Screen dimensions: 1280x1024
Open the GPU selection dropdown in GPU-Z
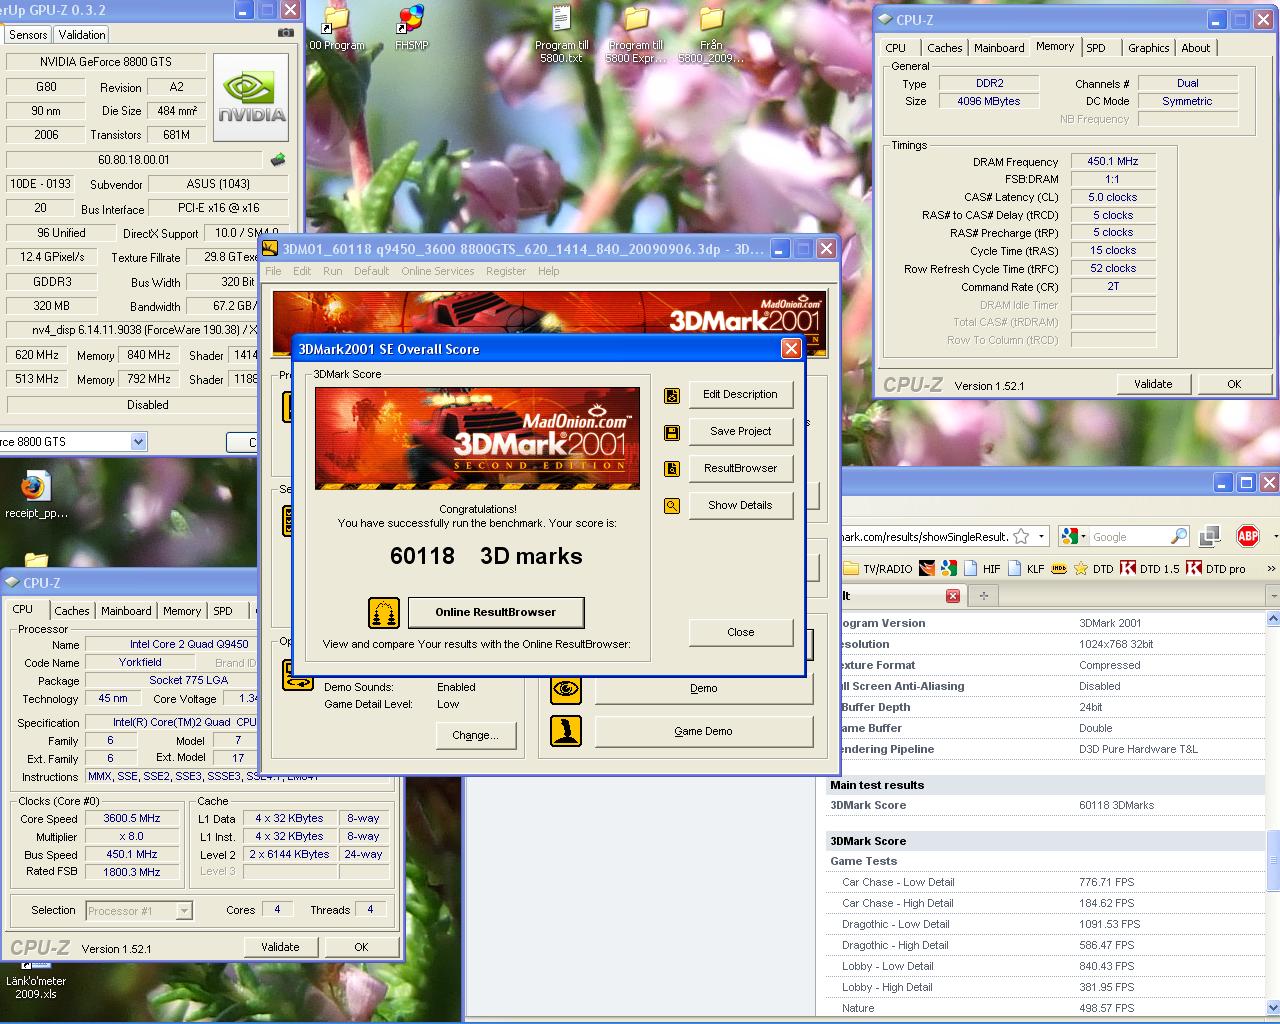[138, 442]
